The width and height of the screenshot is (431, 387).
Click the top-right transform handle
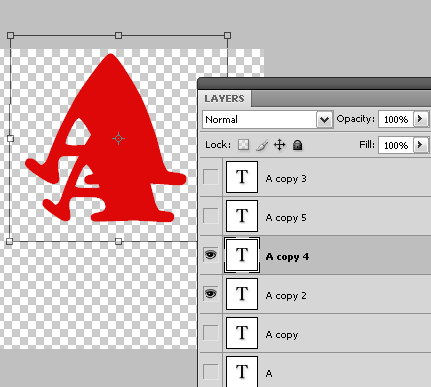[227, 35]
